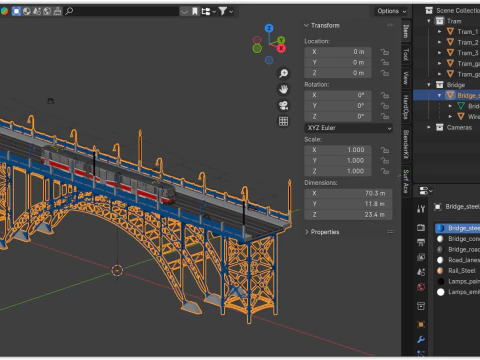Lock the Location Z value
This screenshot has height=360, width=480.
click(x=385, y=73)
